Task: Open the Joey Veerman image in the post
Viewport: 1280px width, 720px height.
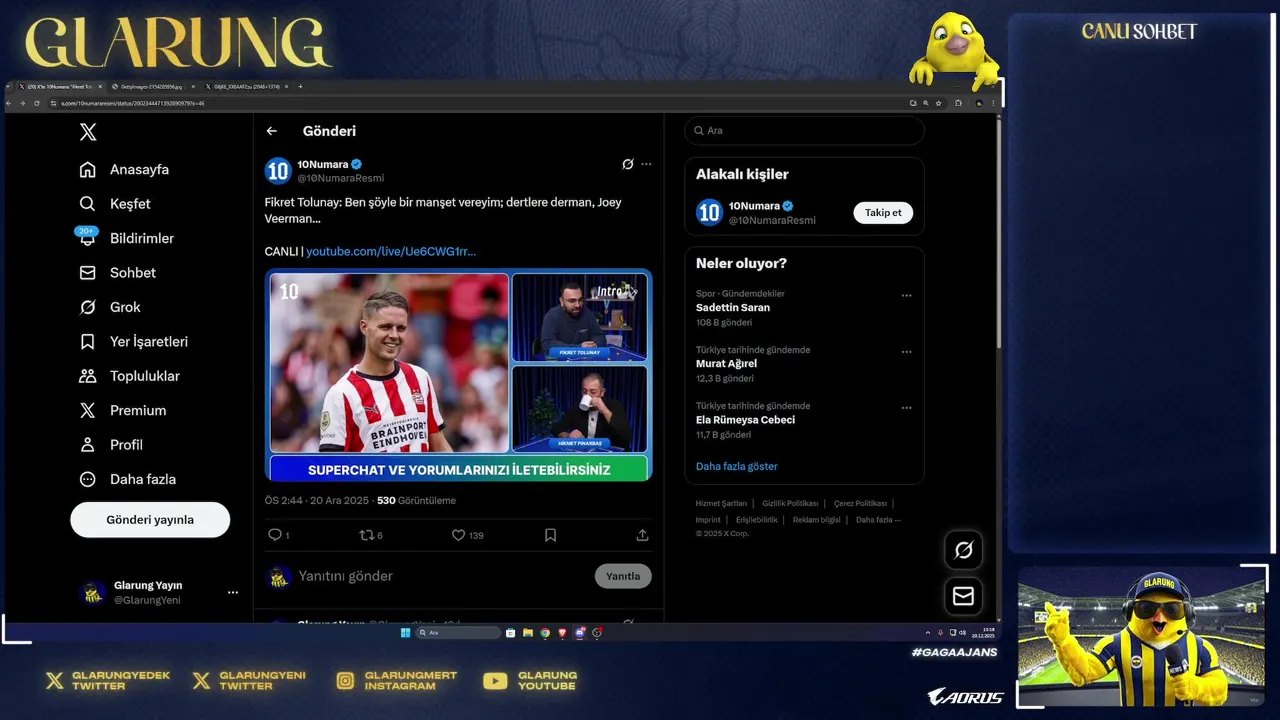Action: point(389,363)
